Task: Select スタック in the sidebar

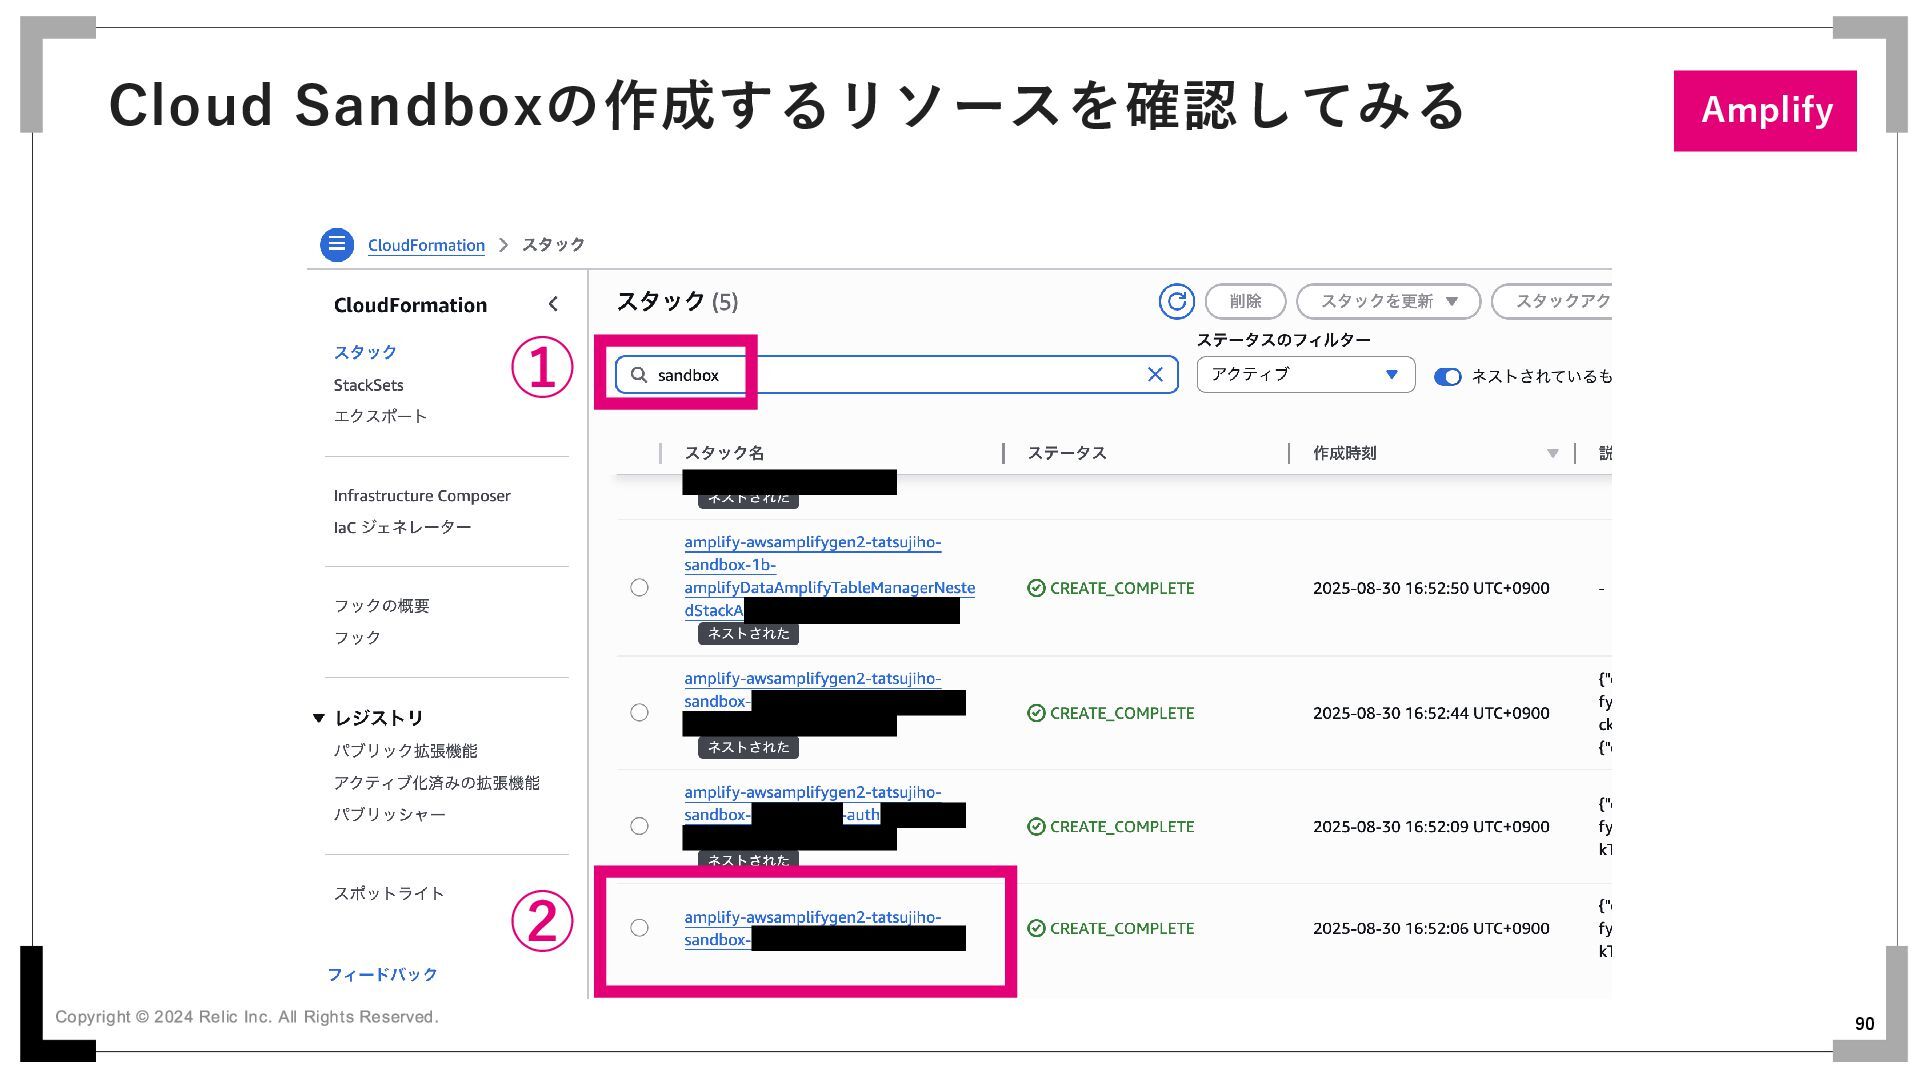Action: (365, 352)
